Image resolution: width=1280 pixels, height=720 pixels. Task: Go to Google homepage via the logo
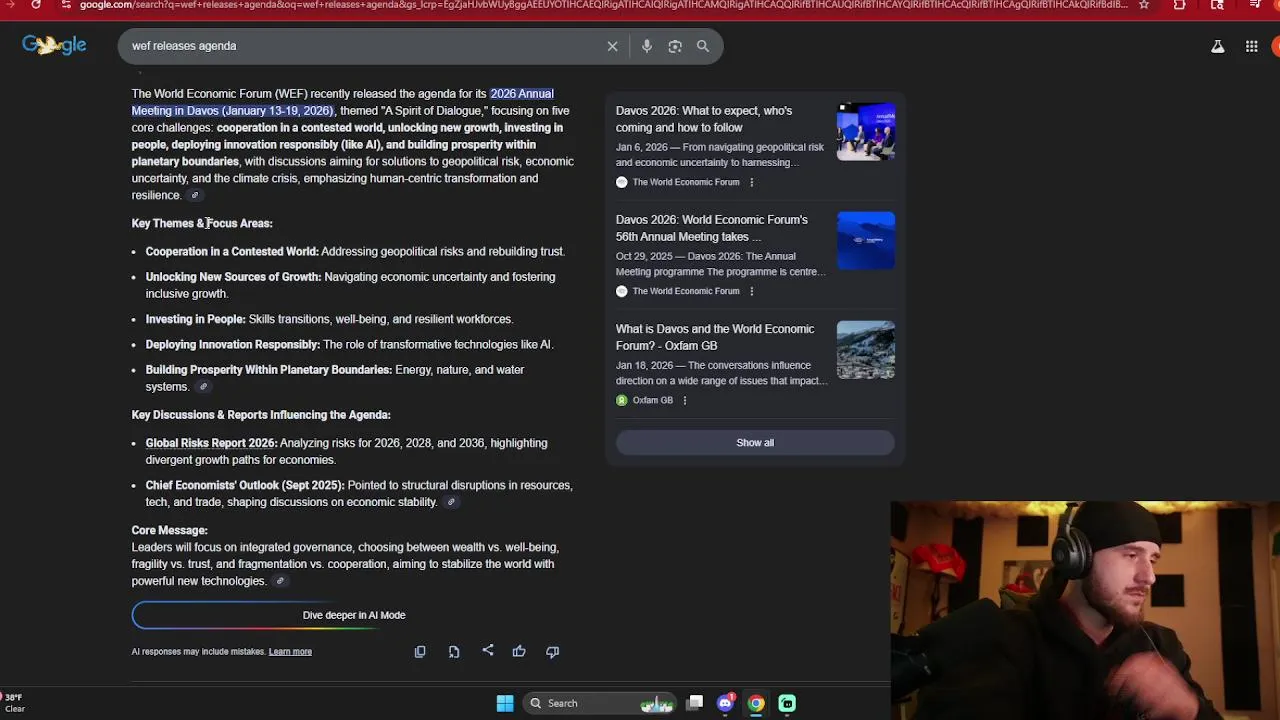54,45
